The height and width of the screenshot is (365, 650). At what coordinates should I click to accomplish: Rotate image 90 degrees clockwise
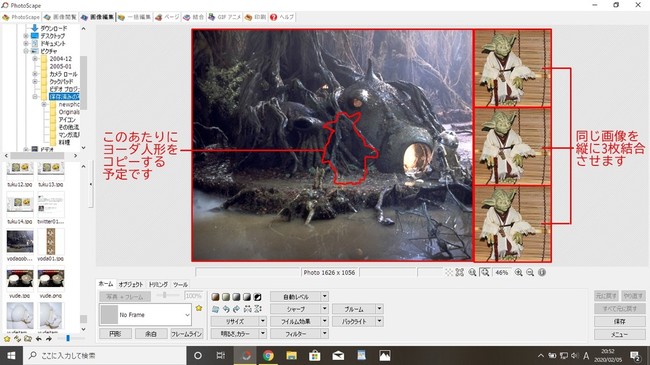click(x=236, y=309)
